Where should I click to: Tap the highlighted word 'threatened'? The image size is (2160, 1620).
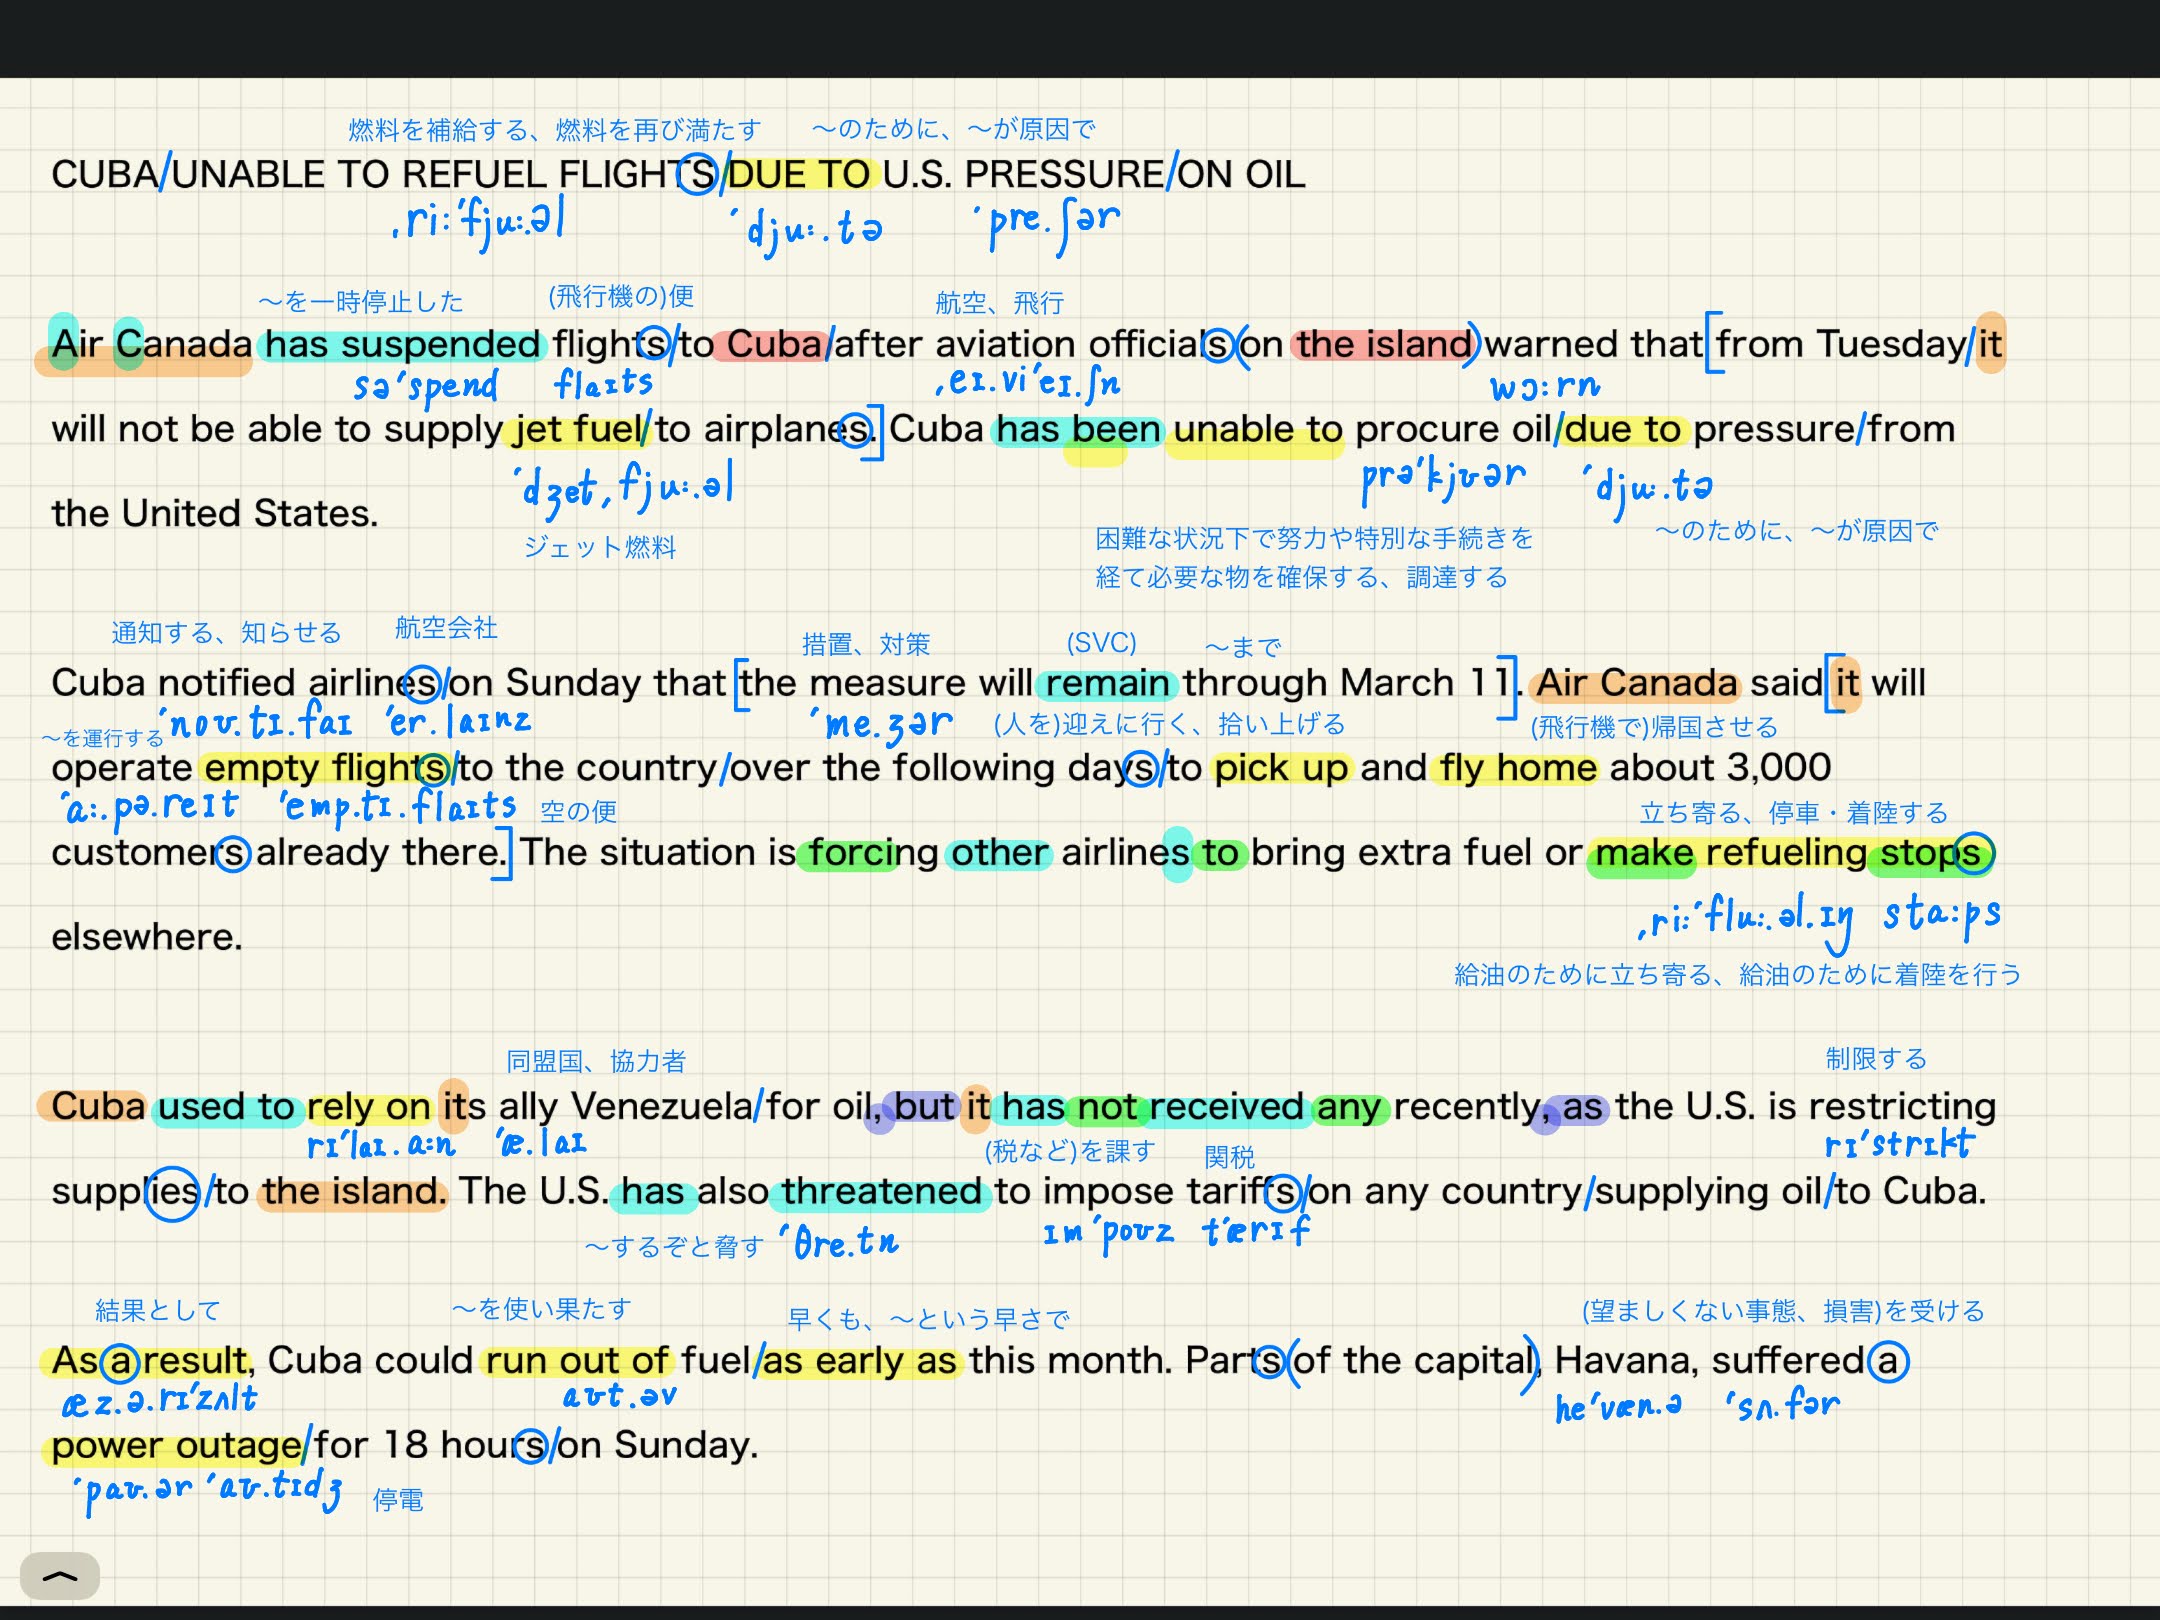[881, 1192]
